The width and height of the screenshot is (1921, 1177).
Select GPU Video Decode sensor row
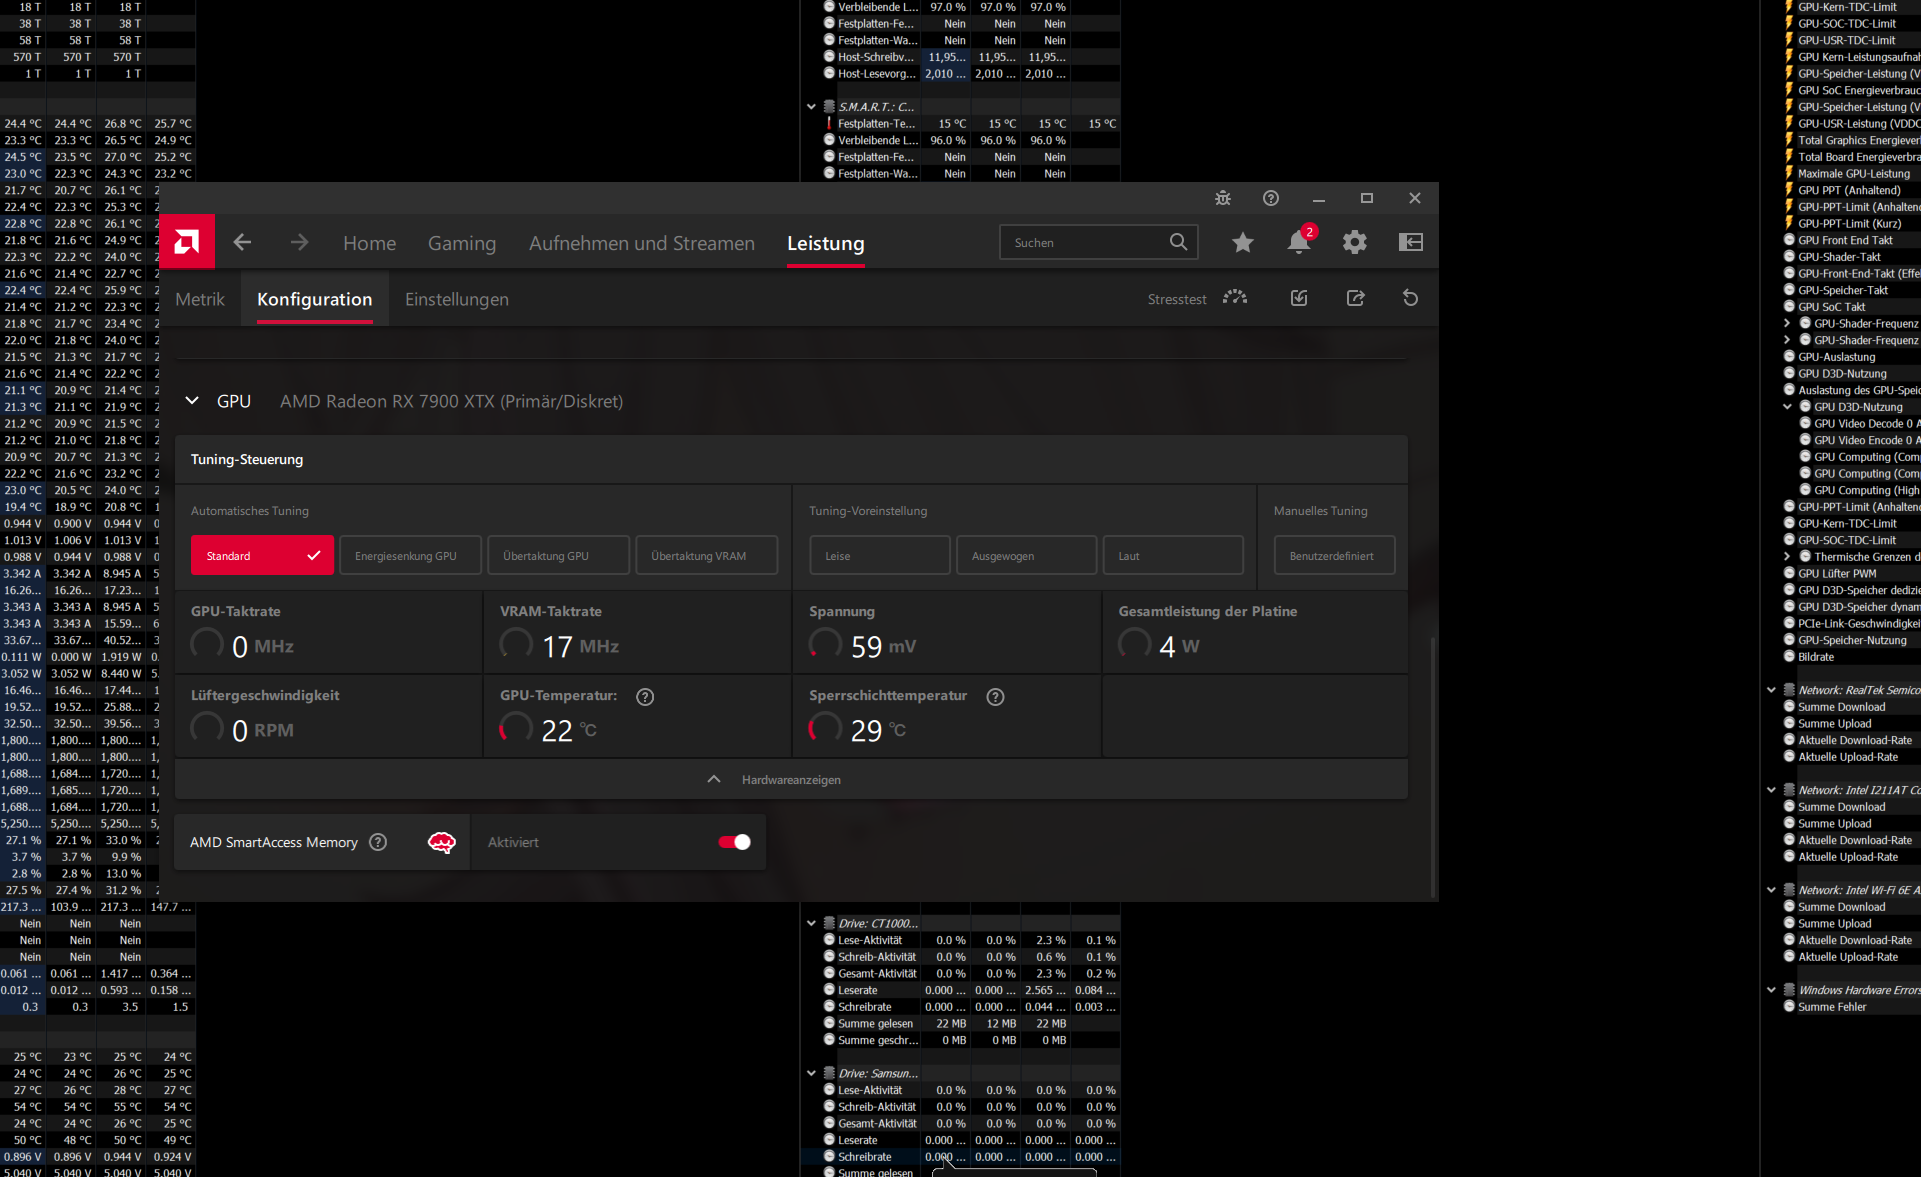coord(1860,424)
